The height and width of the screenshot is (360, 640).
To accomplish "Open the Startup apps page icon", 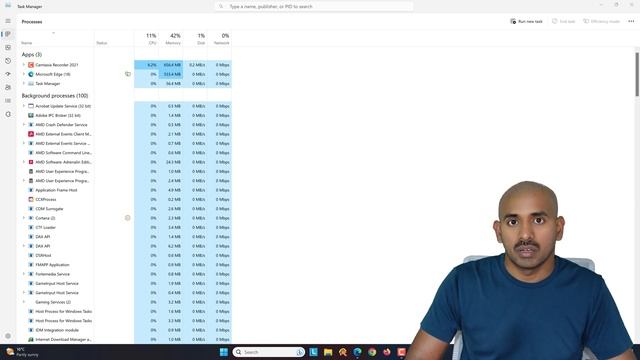I will tap(8, 74).
